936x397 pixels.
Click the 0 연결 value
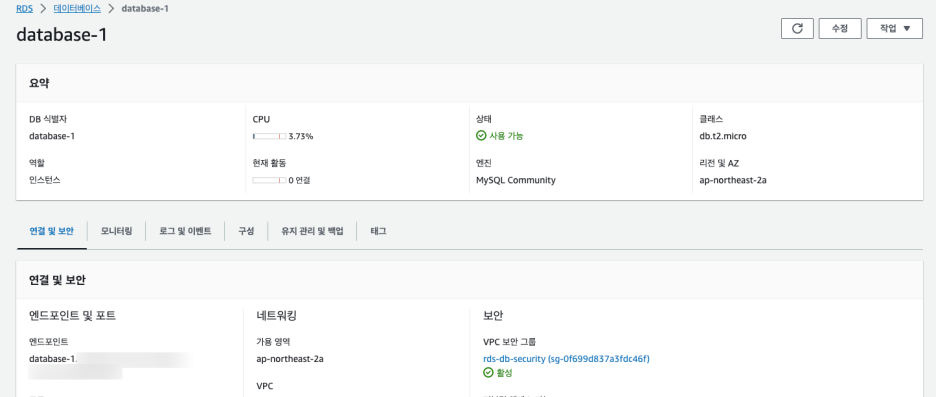[299, 180]
